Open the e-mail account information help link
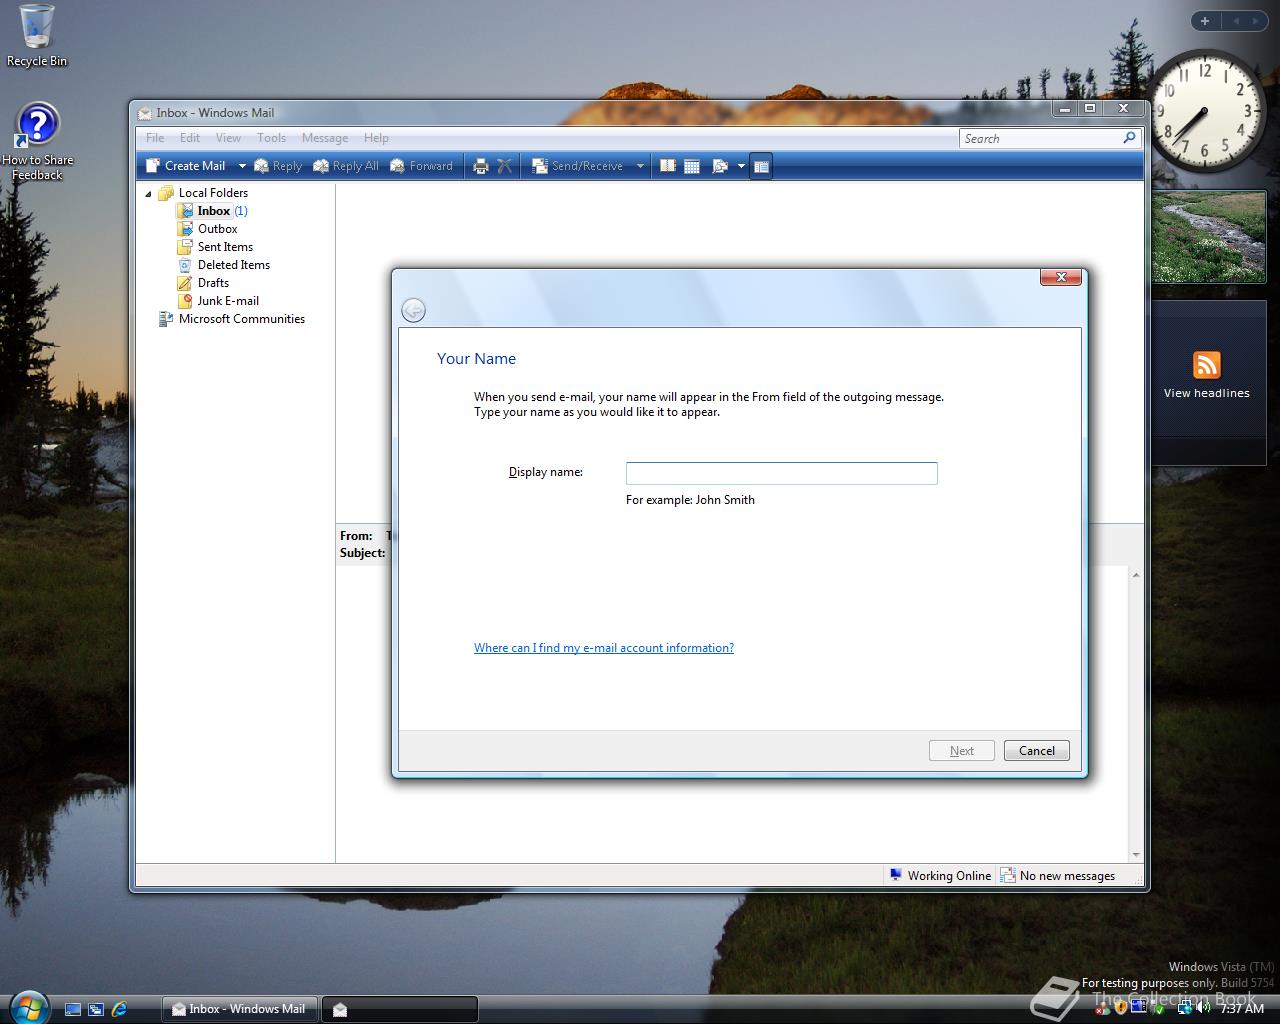 (x=604, y=648)
